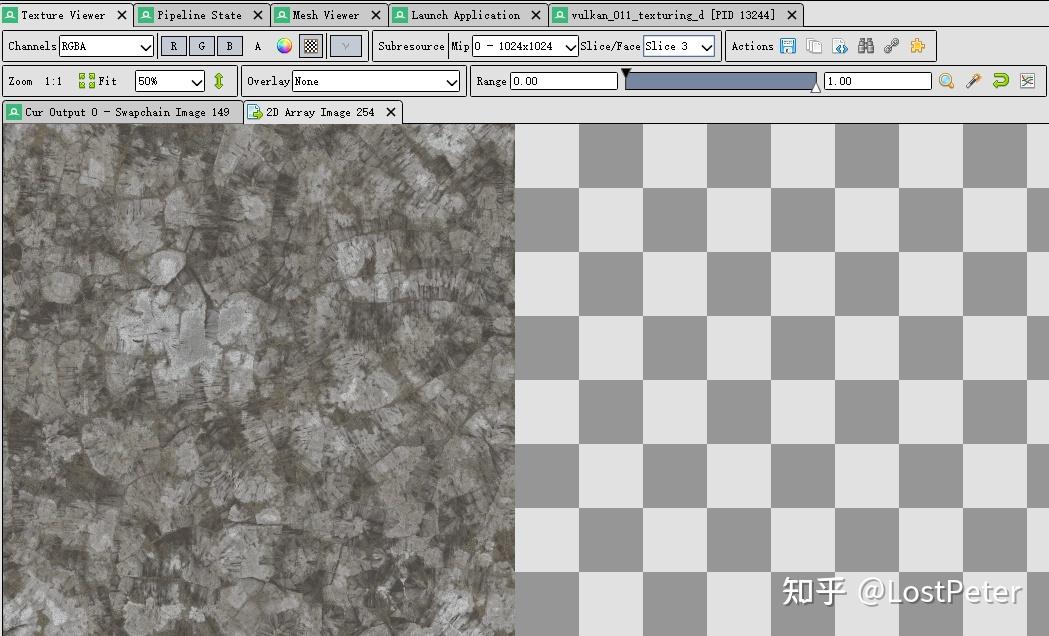Save the current texture to disk
The width and height of the screenshot is (1049, 636).
[789, 46]
